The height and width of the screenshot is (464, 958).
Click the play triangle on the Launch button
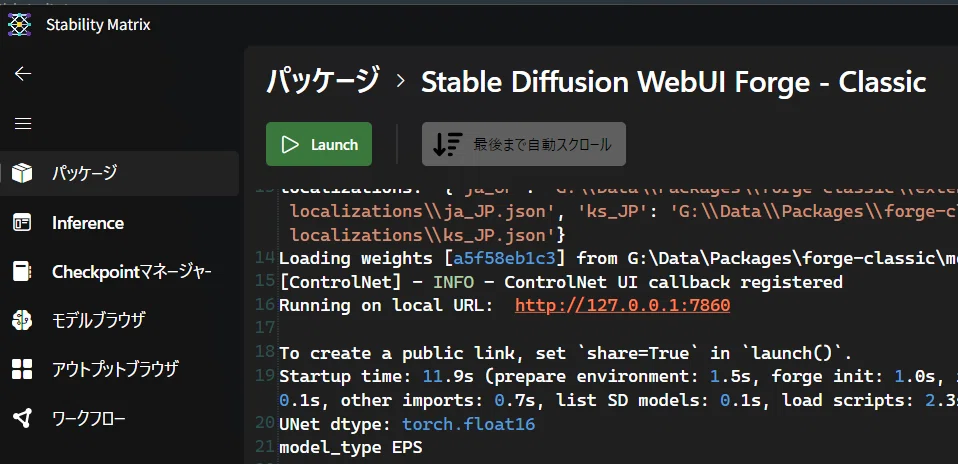pyautogui.click(x=290, y=145)
